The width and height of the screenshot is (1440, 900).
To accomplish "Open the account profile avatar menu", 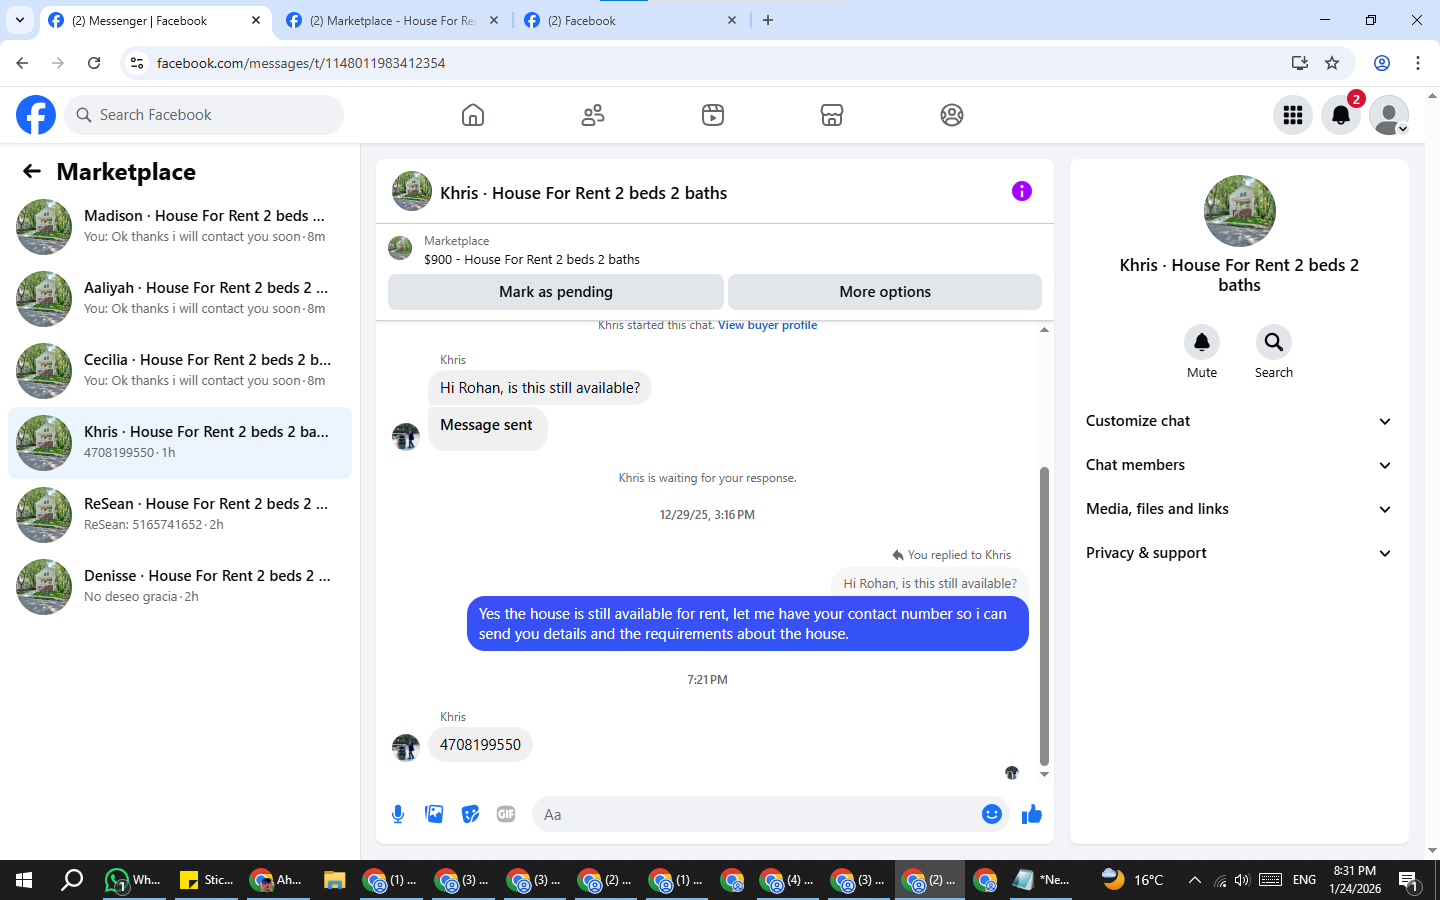I will [x=1389, y=115].
